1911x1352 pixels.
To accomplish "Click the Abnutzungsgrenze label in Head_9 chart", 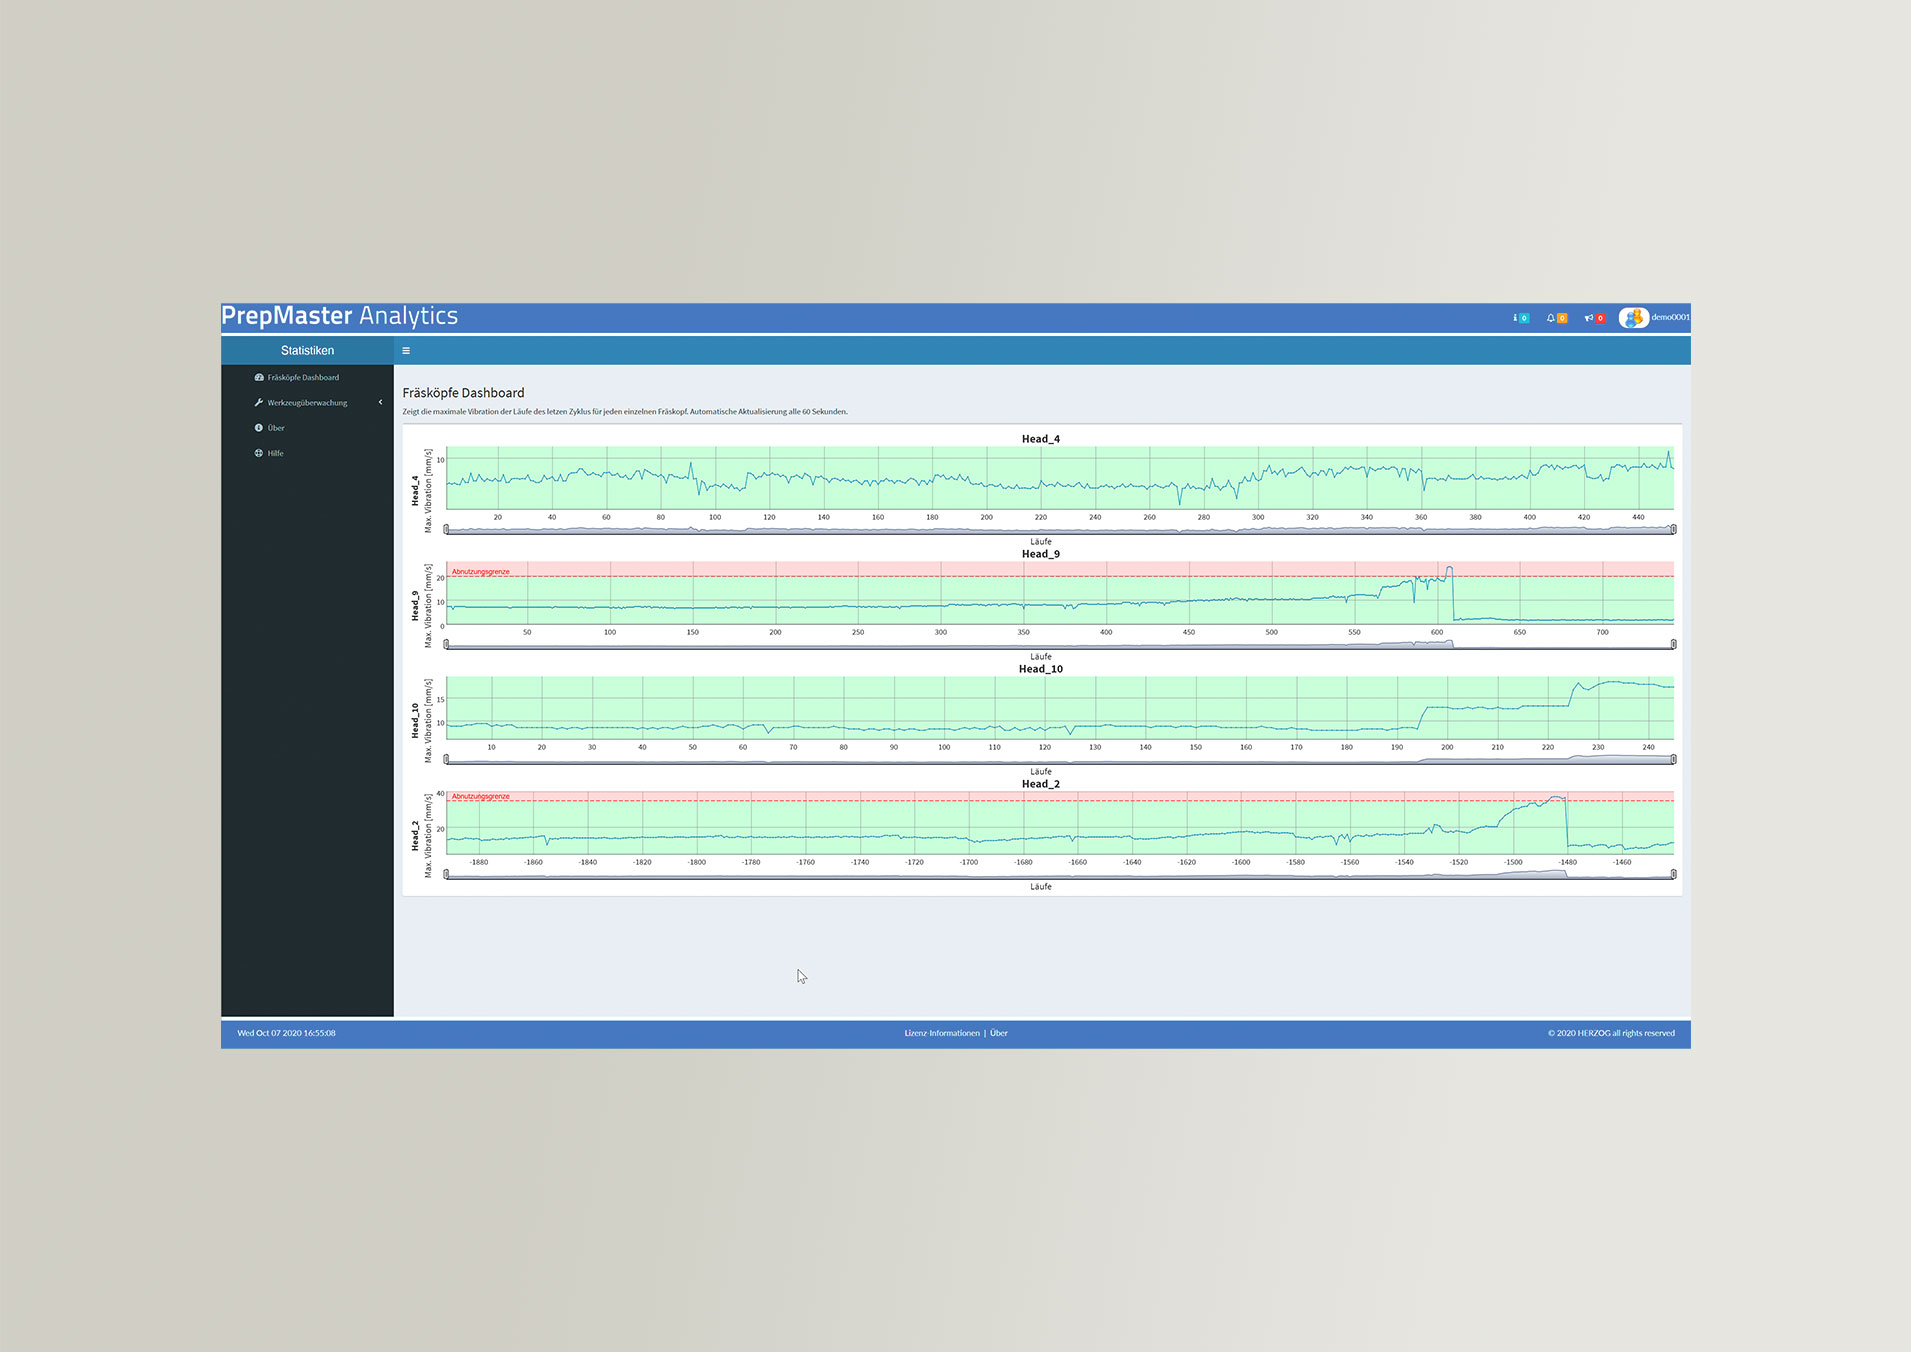I will point(481,572).
